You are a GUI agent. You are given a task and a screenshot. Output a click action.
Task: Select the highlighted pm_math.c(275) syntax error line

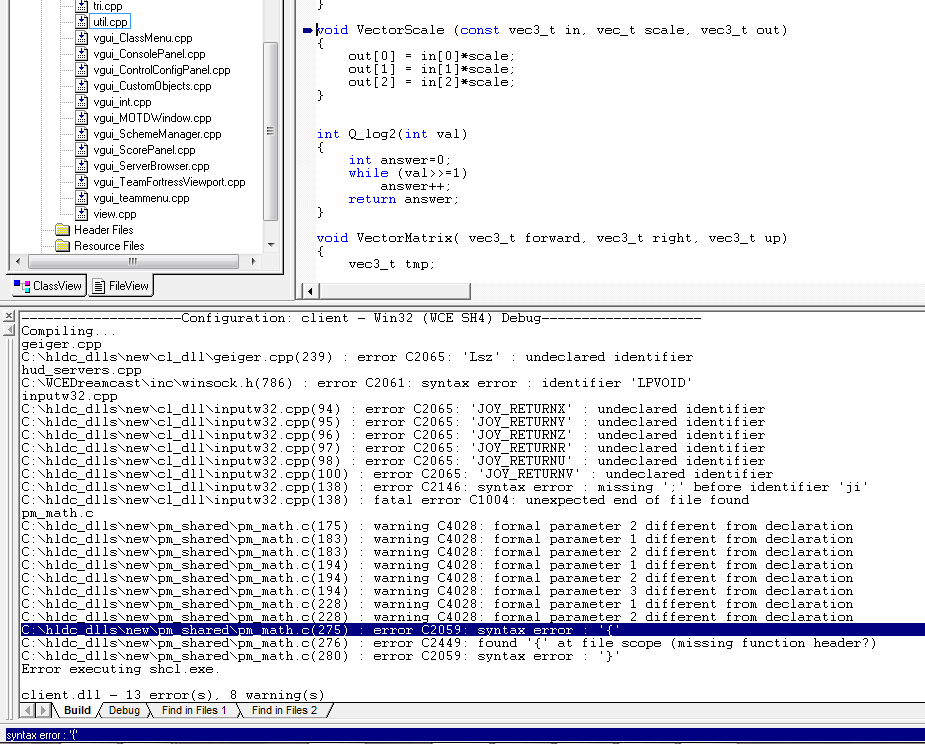click(473, 630)
